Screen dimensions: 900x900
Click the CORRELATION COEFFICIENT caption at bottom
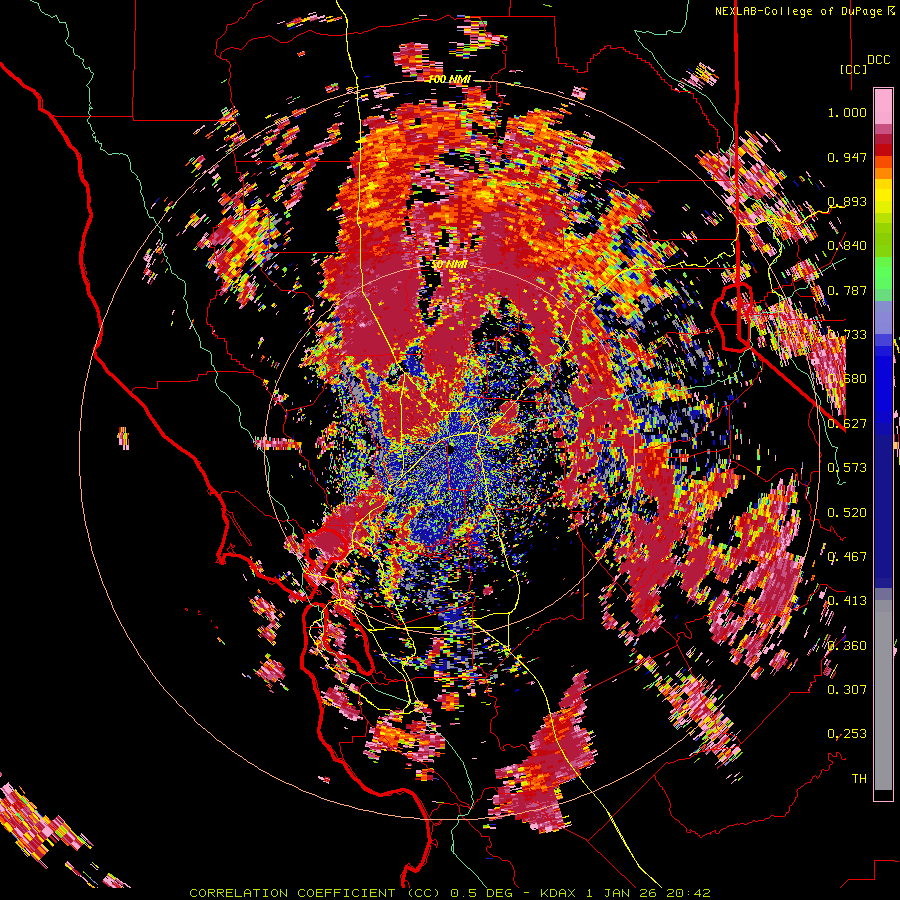pos(450,893)
